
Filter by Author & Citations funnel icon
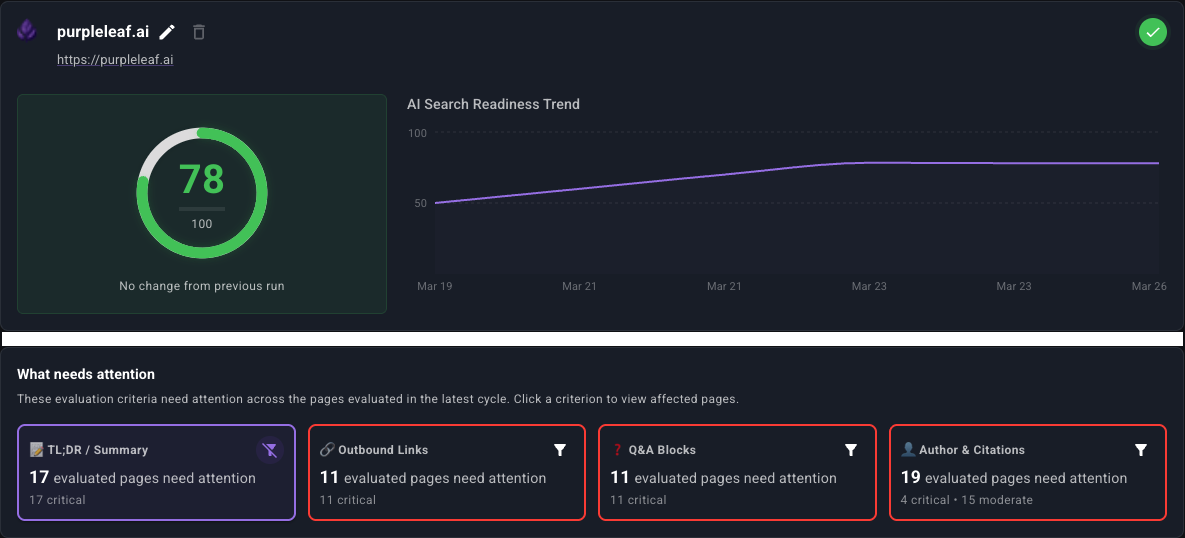click(1141, 450)
